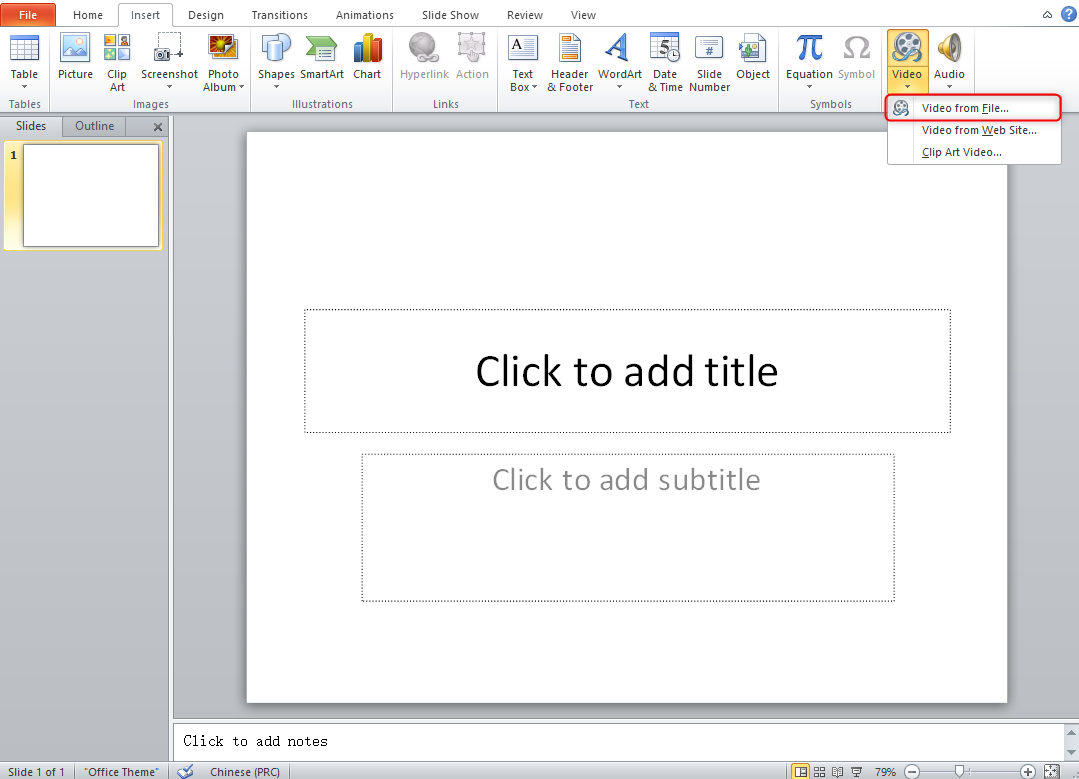Collapse the Video dropdown arrow
Image resolution: width=1079 pixels, height=779 pixels.
point(907,87)
